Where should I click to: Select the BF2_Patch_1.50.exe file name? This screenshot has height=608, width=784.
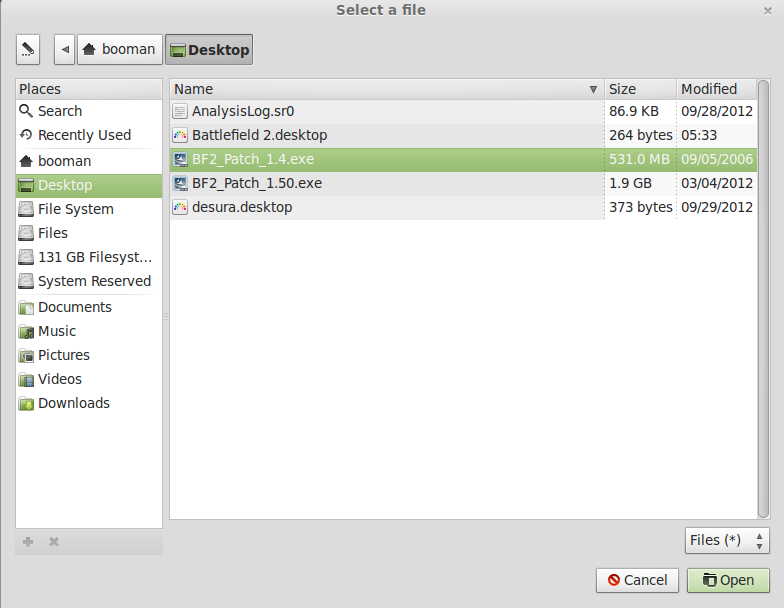coord(257,183)
